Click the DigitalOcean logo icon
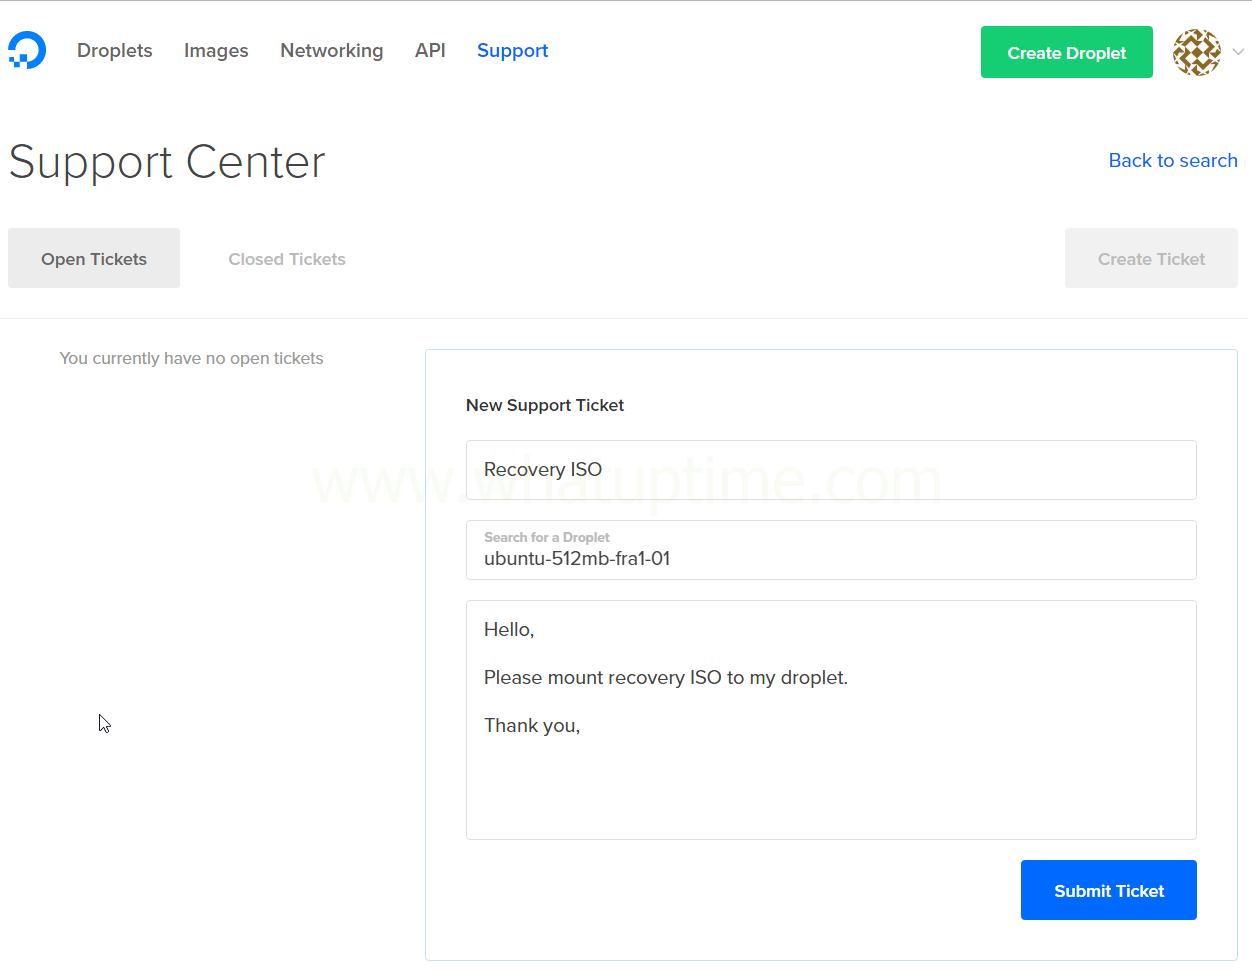This screenshot has width=1252, height=971. (27, 50)
